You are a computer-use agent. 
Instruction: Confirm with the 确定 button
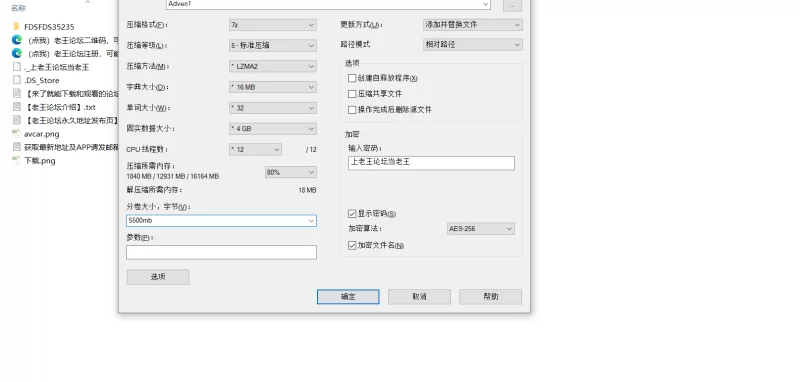click(348, 297)
